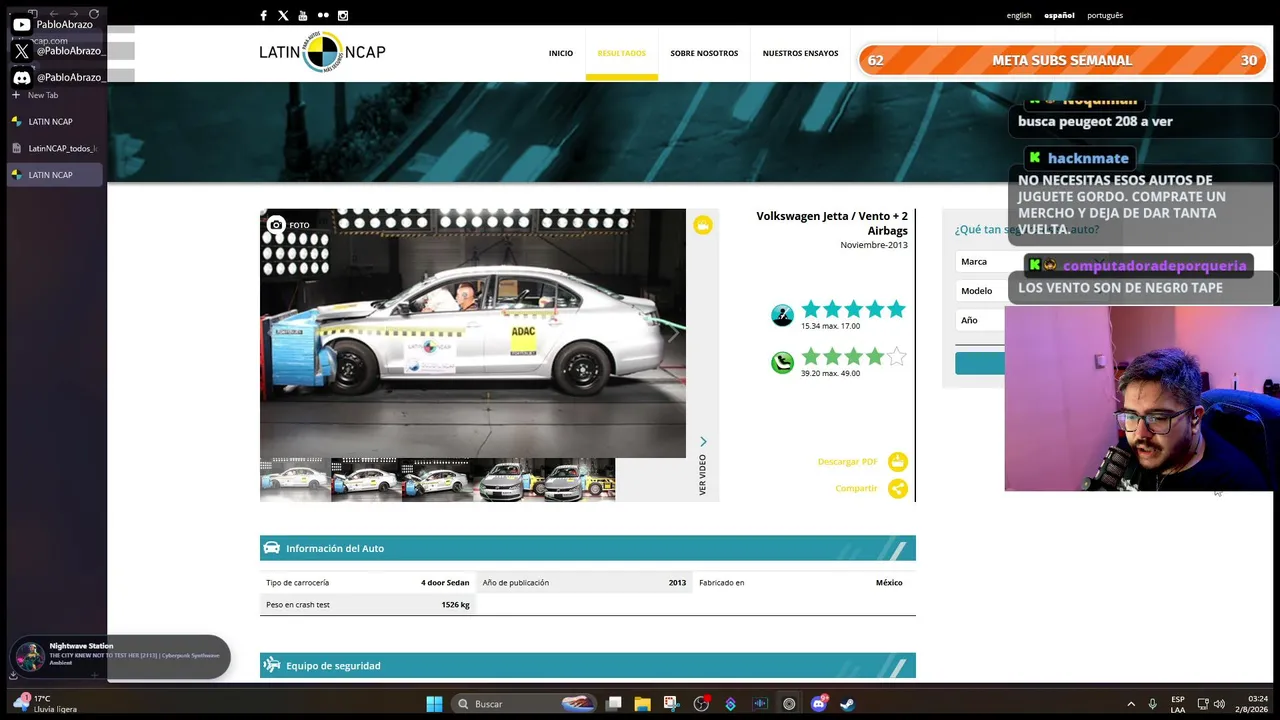The height and width of the screenshot is (720, 1280).
Task: Open the weather widget showing 17°C
Action: point(44,704)
